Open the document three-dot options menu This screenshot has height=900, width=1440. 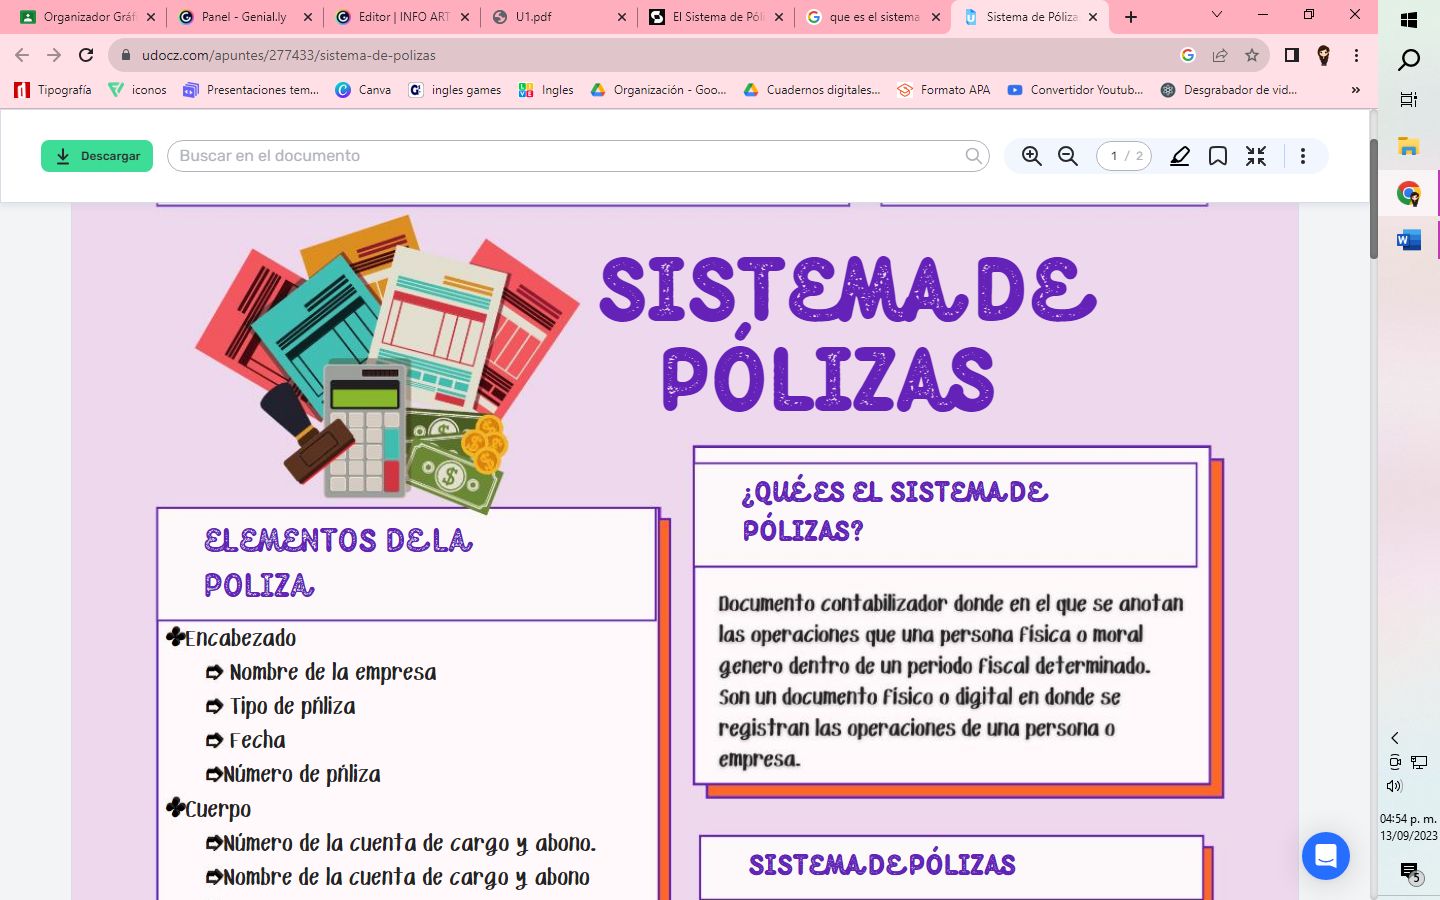coord(1303,156)
